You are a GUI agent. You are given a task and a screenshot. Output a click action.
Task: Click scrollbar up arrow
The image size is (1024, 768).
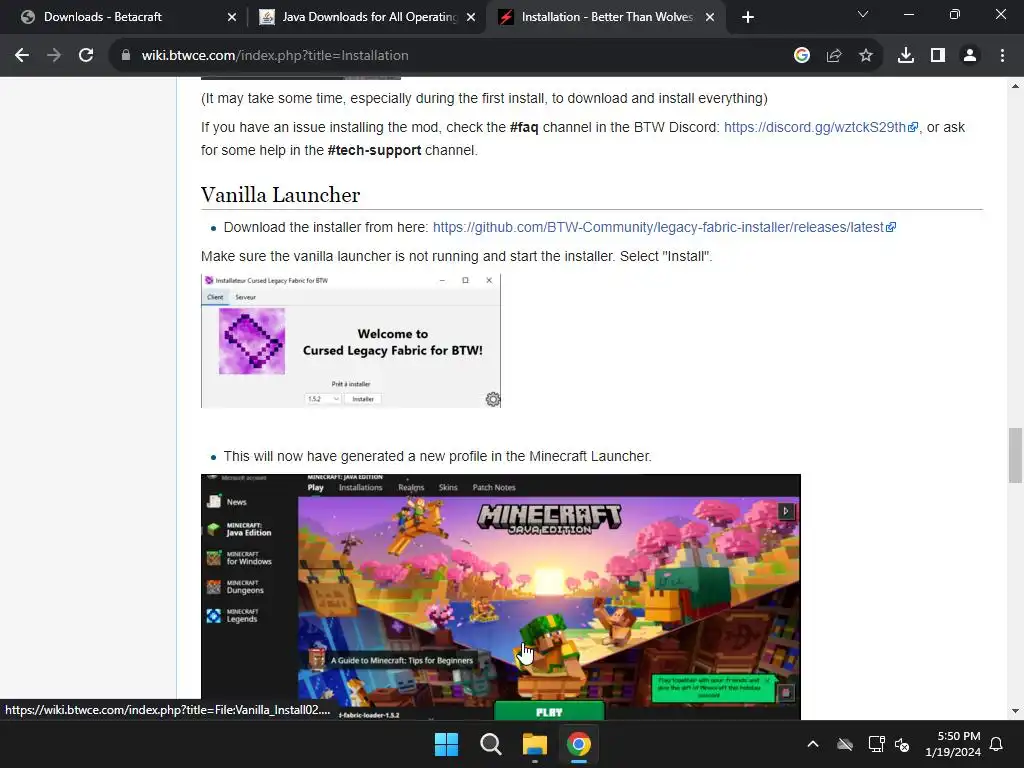pos(1015,86)
